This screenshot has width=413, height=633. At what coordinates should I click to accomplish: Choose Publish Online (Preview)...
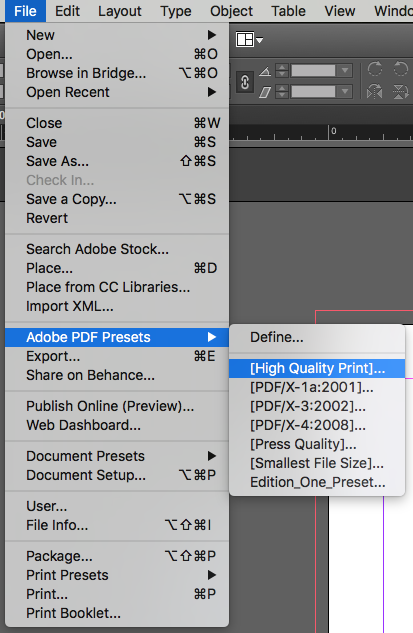[117, 406]
